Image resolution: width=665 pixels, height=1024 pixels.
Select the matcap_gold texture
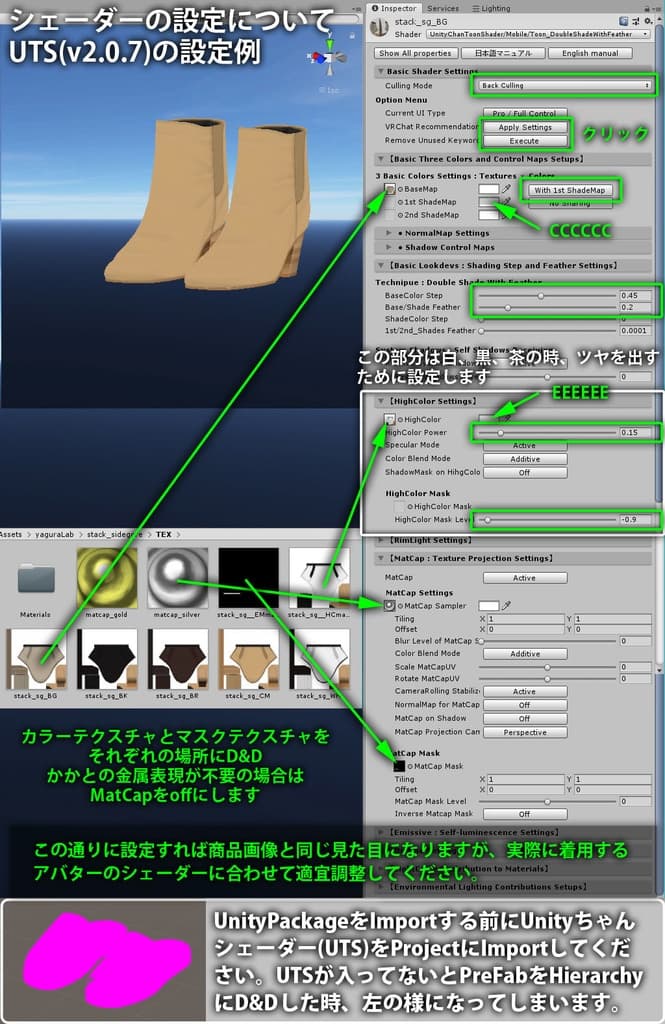point(107,578)
